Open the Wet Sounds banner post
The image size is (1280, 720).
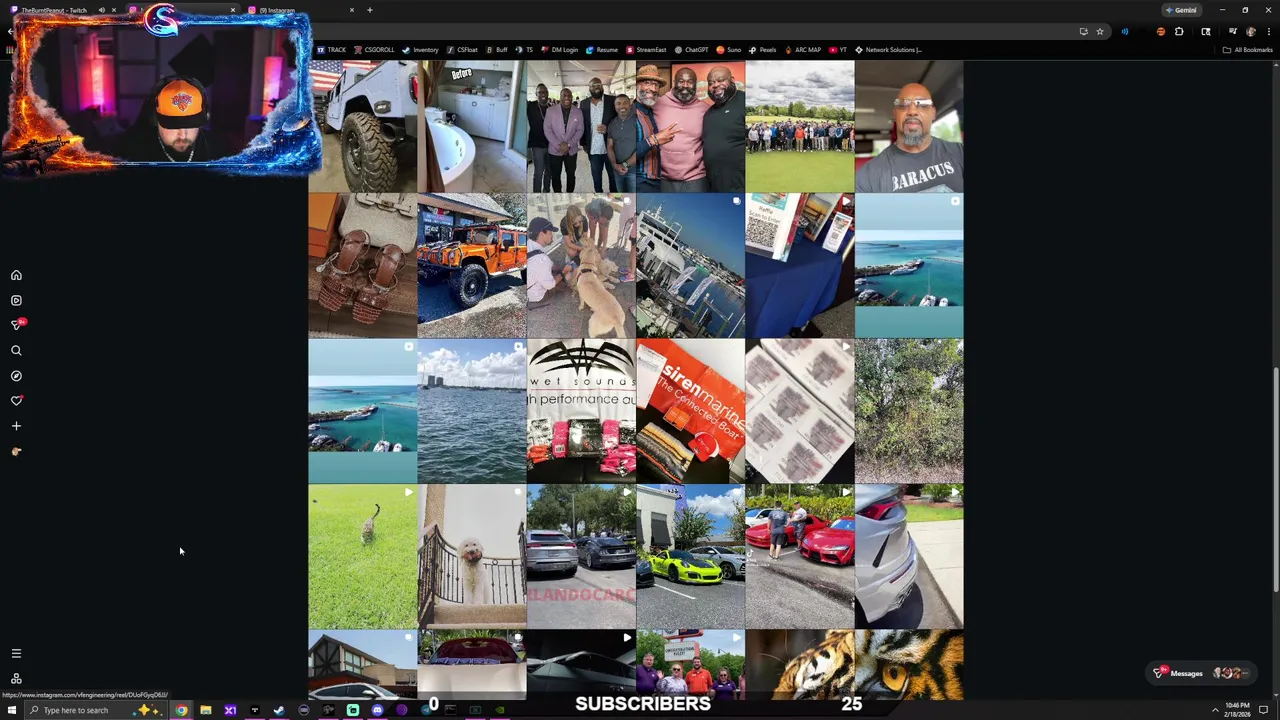coord(580,411)
